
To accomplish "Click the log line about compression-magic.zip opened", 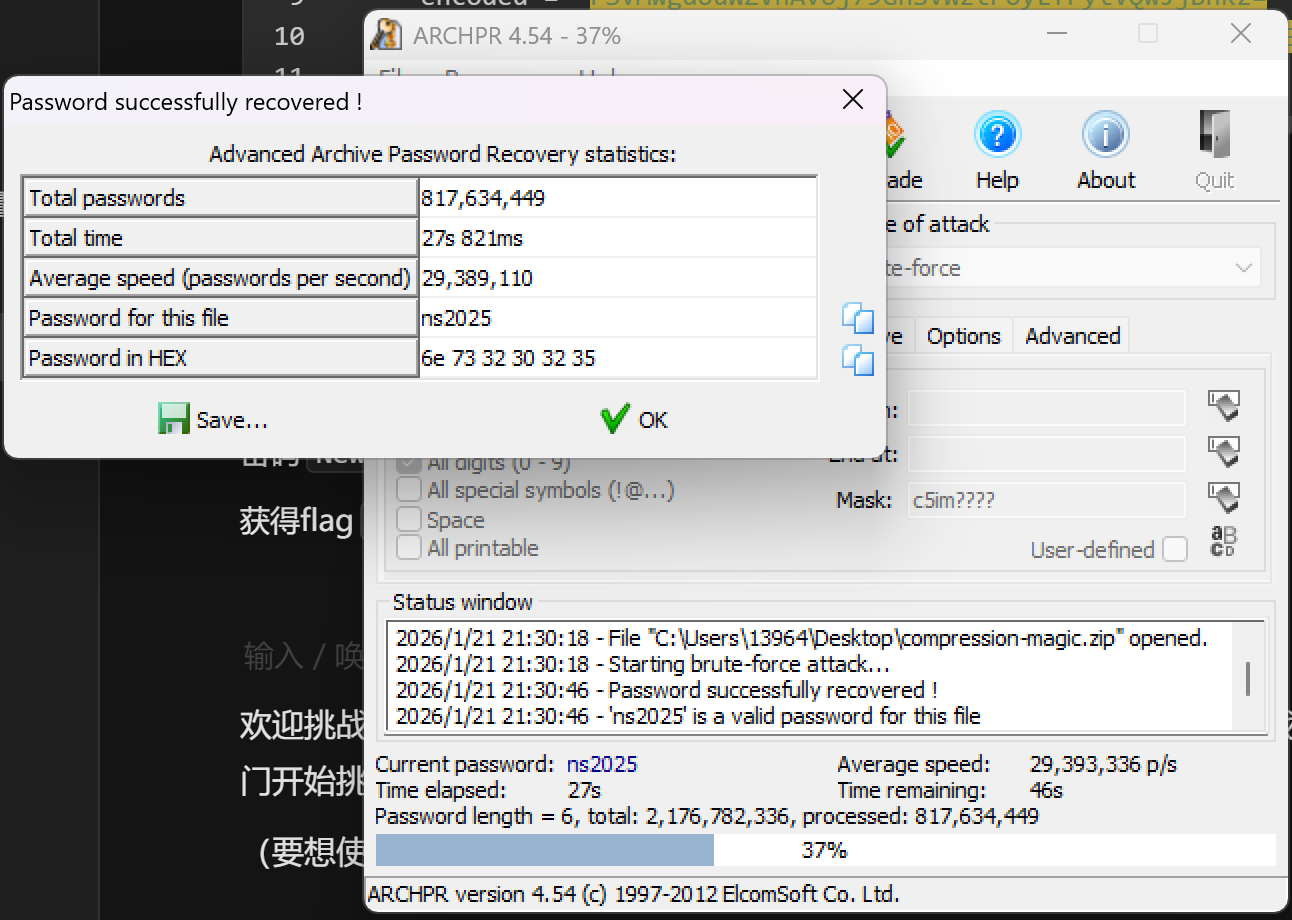I will 802,638.
